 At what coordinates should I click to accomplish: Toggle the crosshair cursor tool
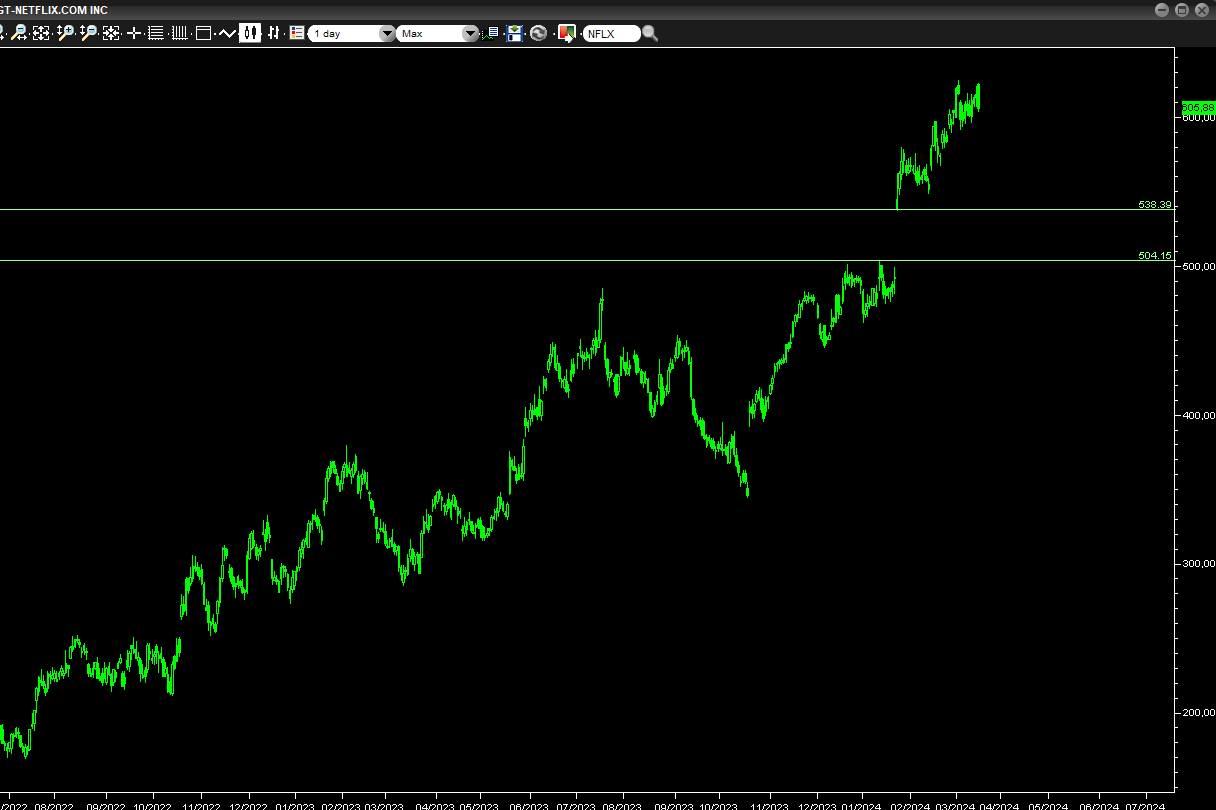click(x=134, y=33)
